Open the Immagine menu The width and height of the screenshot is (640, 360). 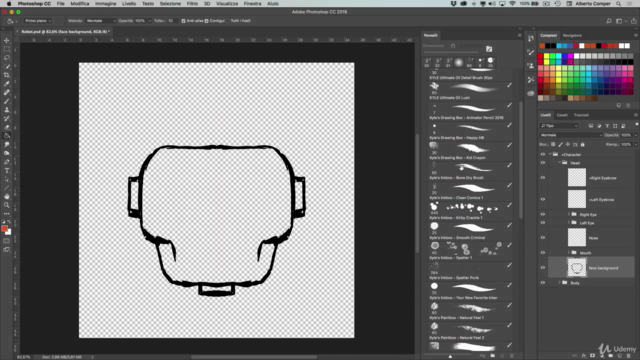pos(105,4)
